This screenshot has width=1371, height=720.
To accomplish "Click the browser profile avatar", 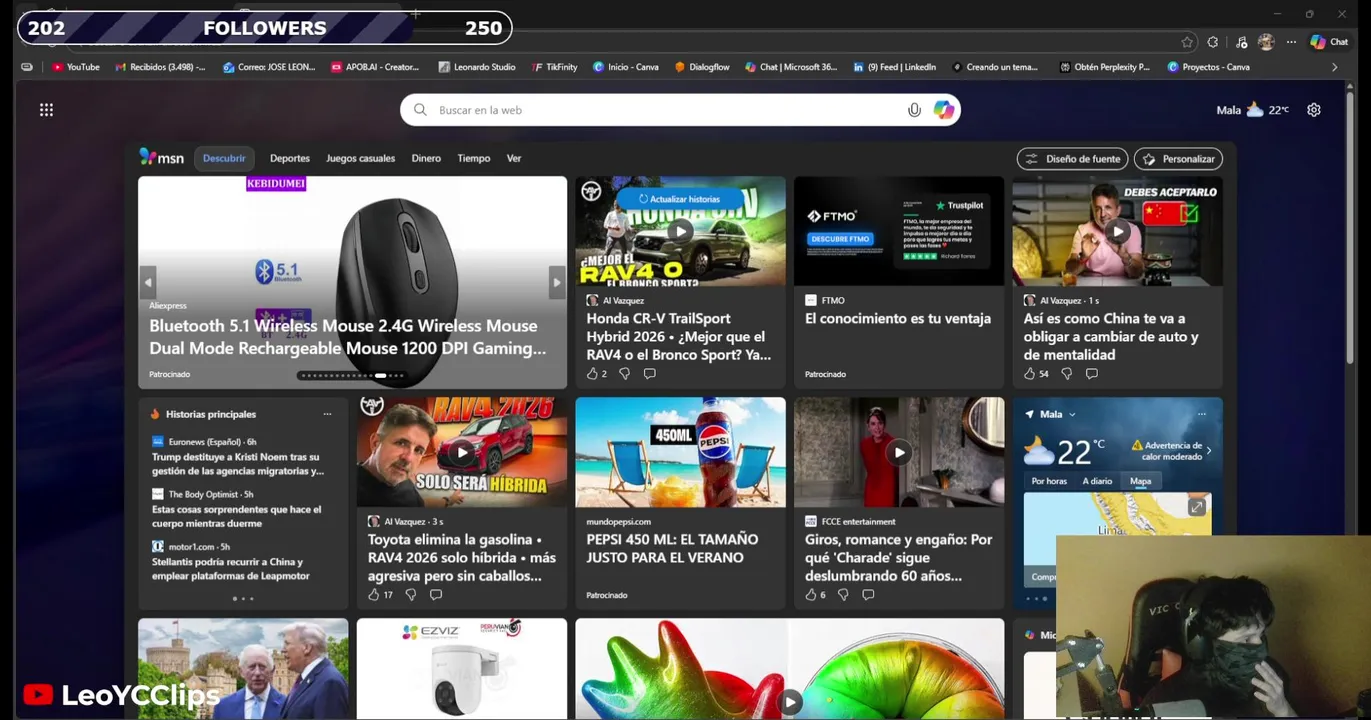I will pos(1266,42).
